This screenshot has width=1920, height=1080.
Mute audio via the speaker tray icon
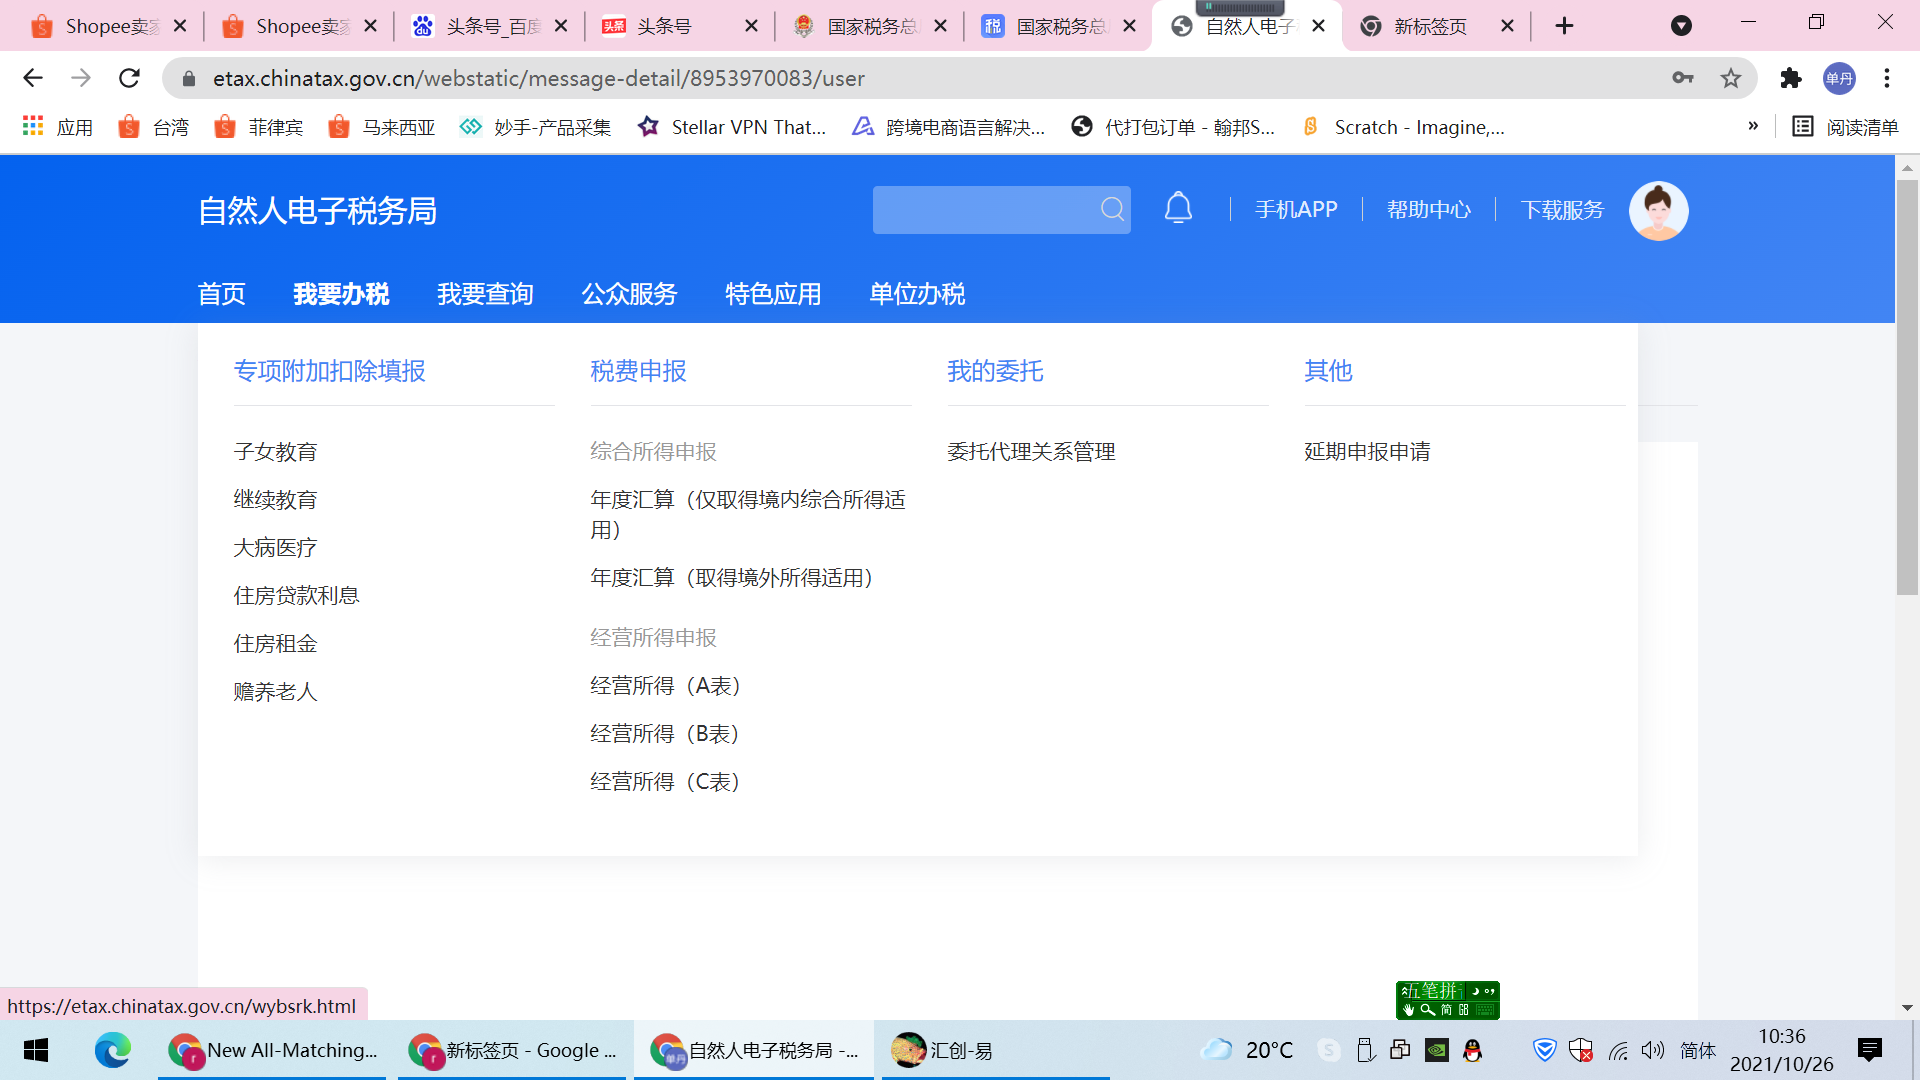click(x=1652, y=1051)
